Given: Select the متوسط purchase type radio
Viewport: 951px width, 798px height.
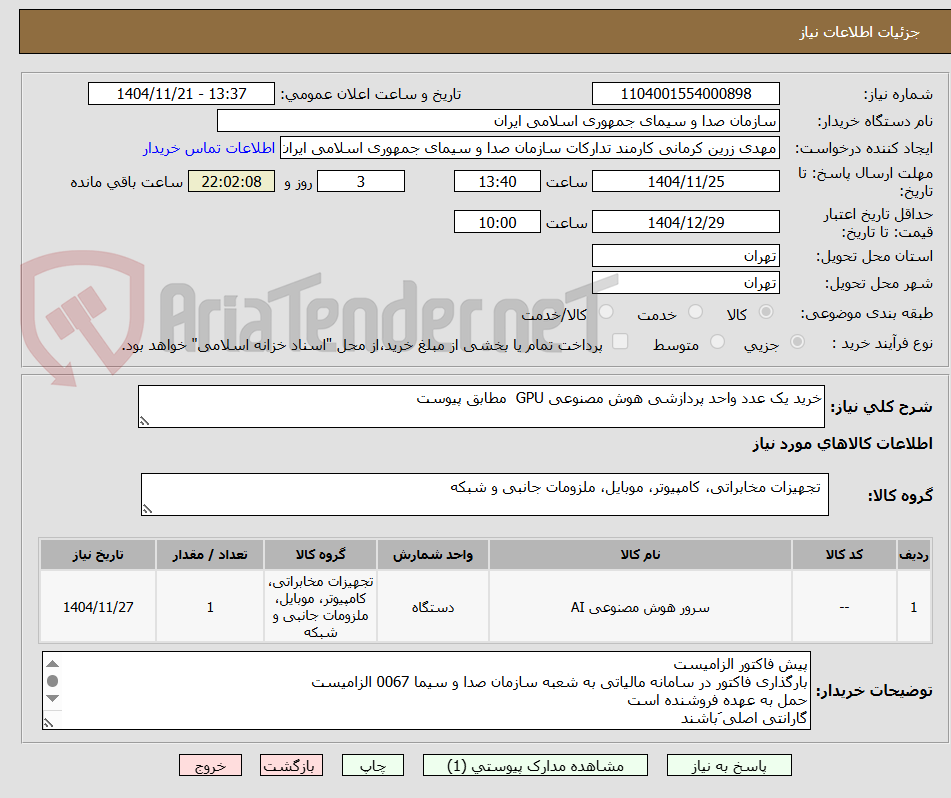Looking at the screenshot, I should tap(717, 342).
